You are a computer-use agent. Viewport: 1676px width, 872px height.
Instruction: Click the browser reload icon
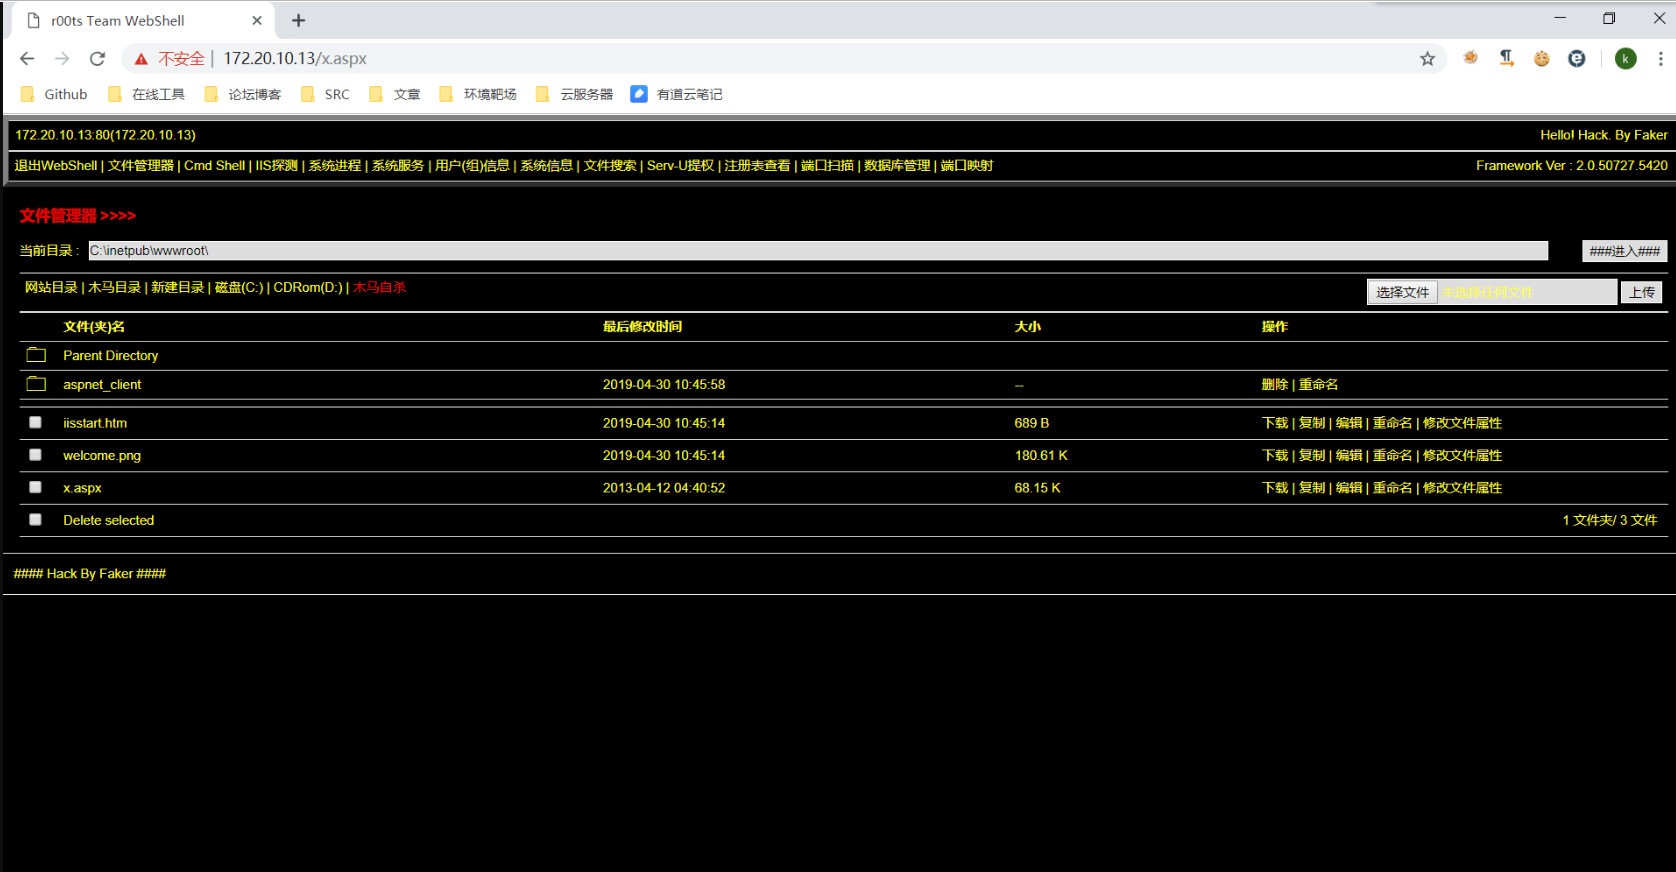pos(97,59)
